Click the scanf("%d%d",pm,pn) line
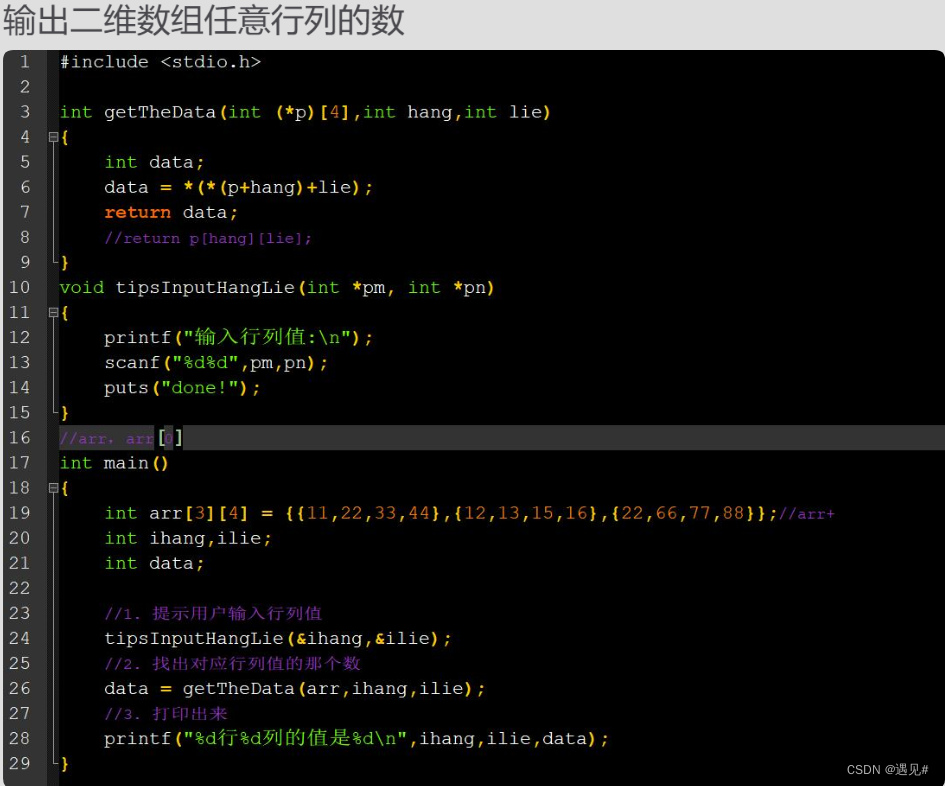Viewport: 945px width, 786px height. tap(216, 363)
